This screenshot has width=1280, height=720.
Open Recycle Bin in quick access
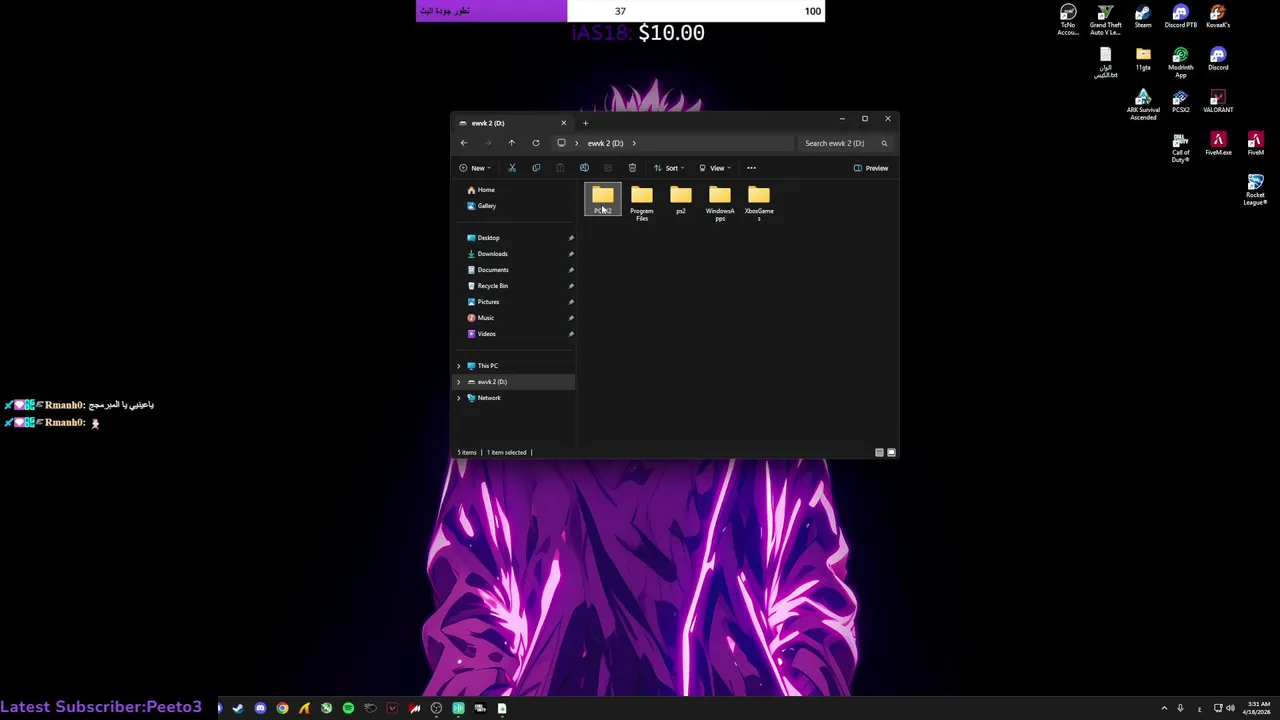492,286
